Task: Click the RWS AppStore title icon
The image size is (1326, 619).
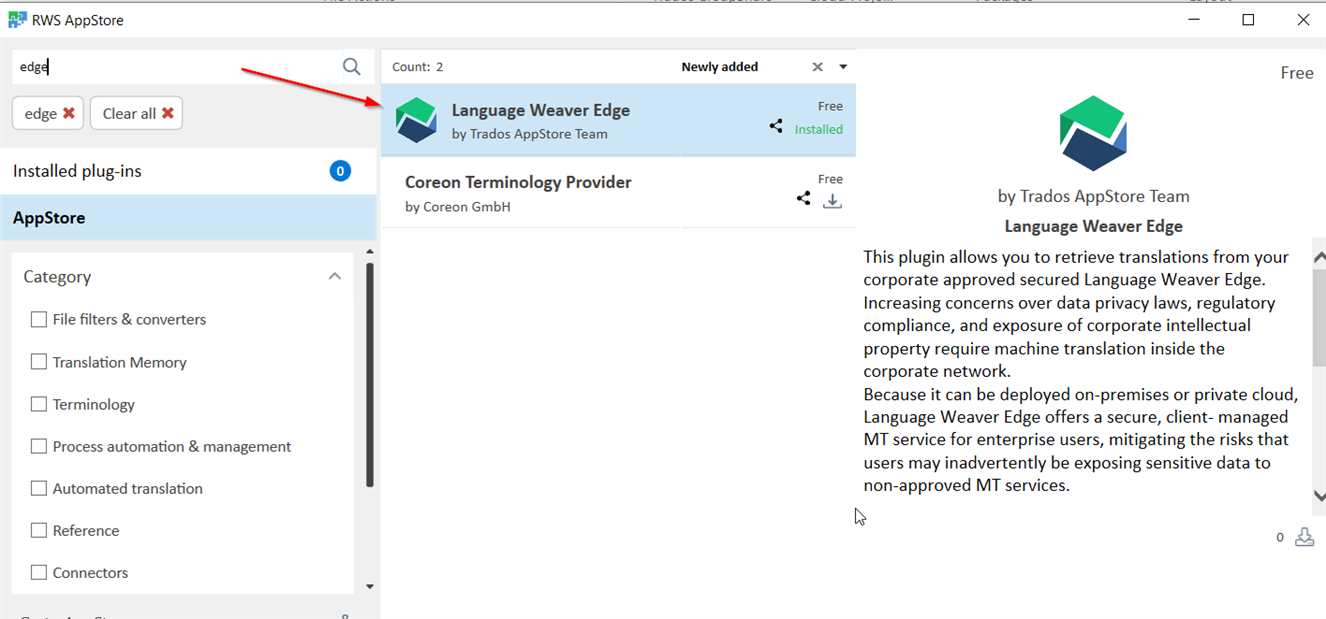Action: (17, 19)
